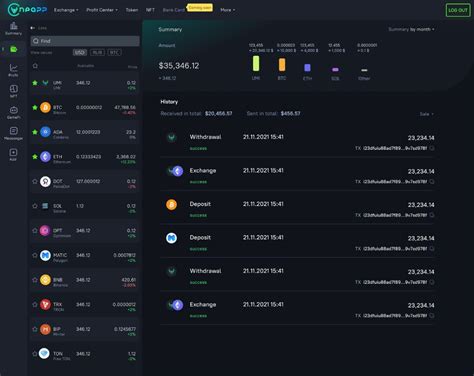Toggle the favorites filter star in list header
Image resolution: width=474 pixels, height=376 pixels.
(35, 66)
